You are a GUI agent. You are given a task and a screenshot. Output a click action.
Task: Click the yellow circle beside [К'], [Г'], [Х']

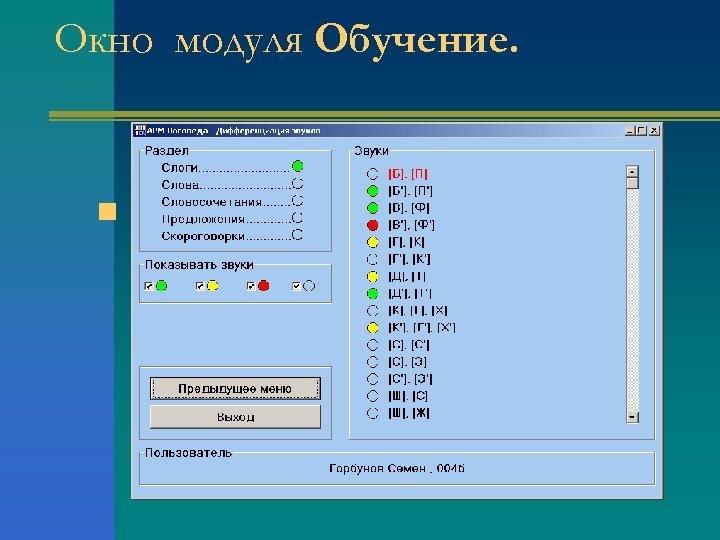[x=372, y=328]
